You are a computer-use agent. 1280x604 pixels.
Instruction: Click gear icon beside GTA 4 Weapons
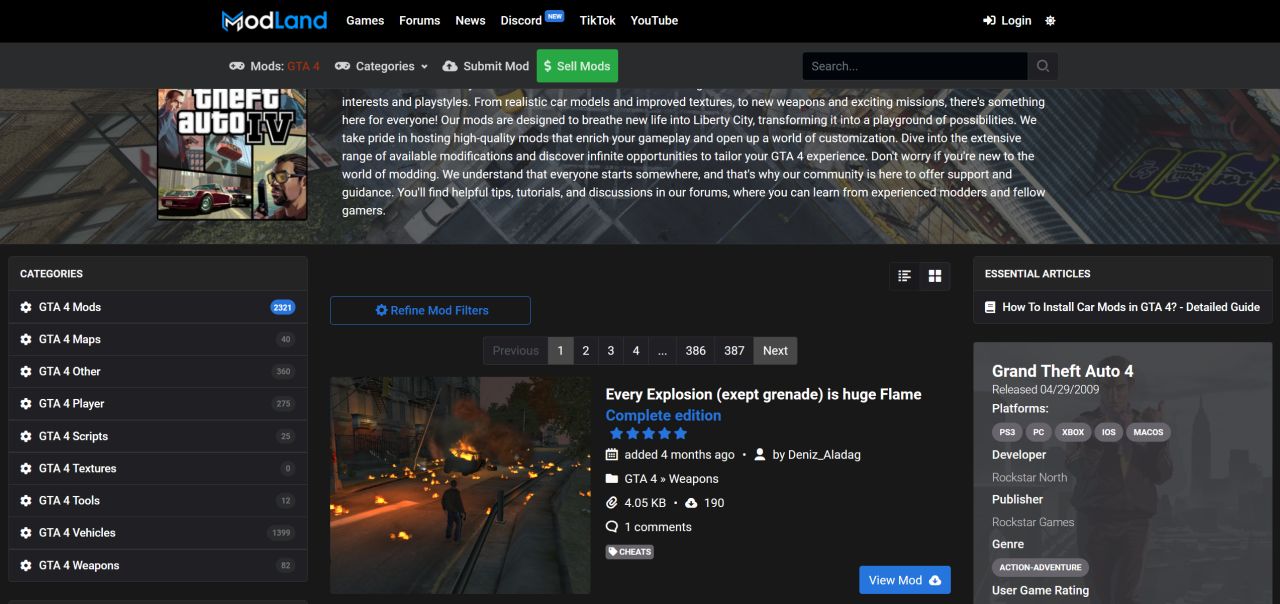[x=26, y=565]
